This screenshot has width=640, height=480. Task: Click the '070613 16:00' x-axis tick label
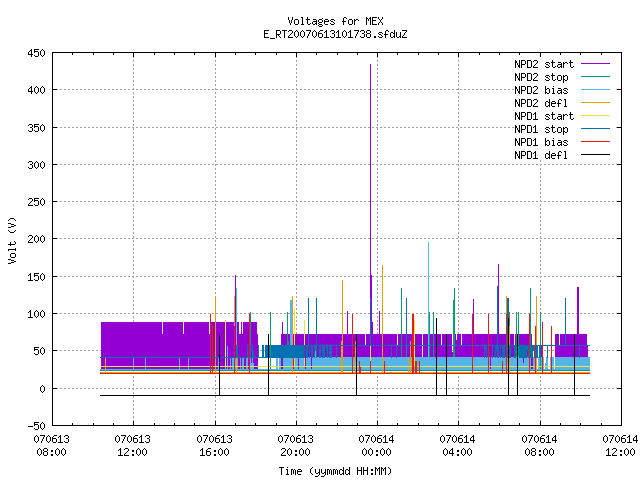(x=214, y=446)
